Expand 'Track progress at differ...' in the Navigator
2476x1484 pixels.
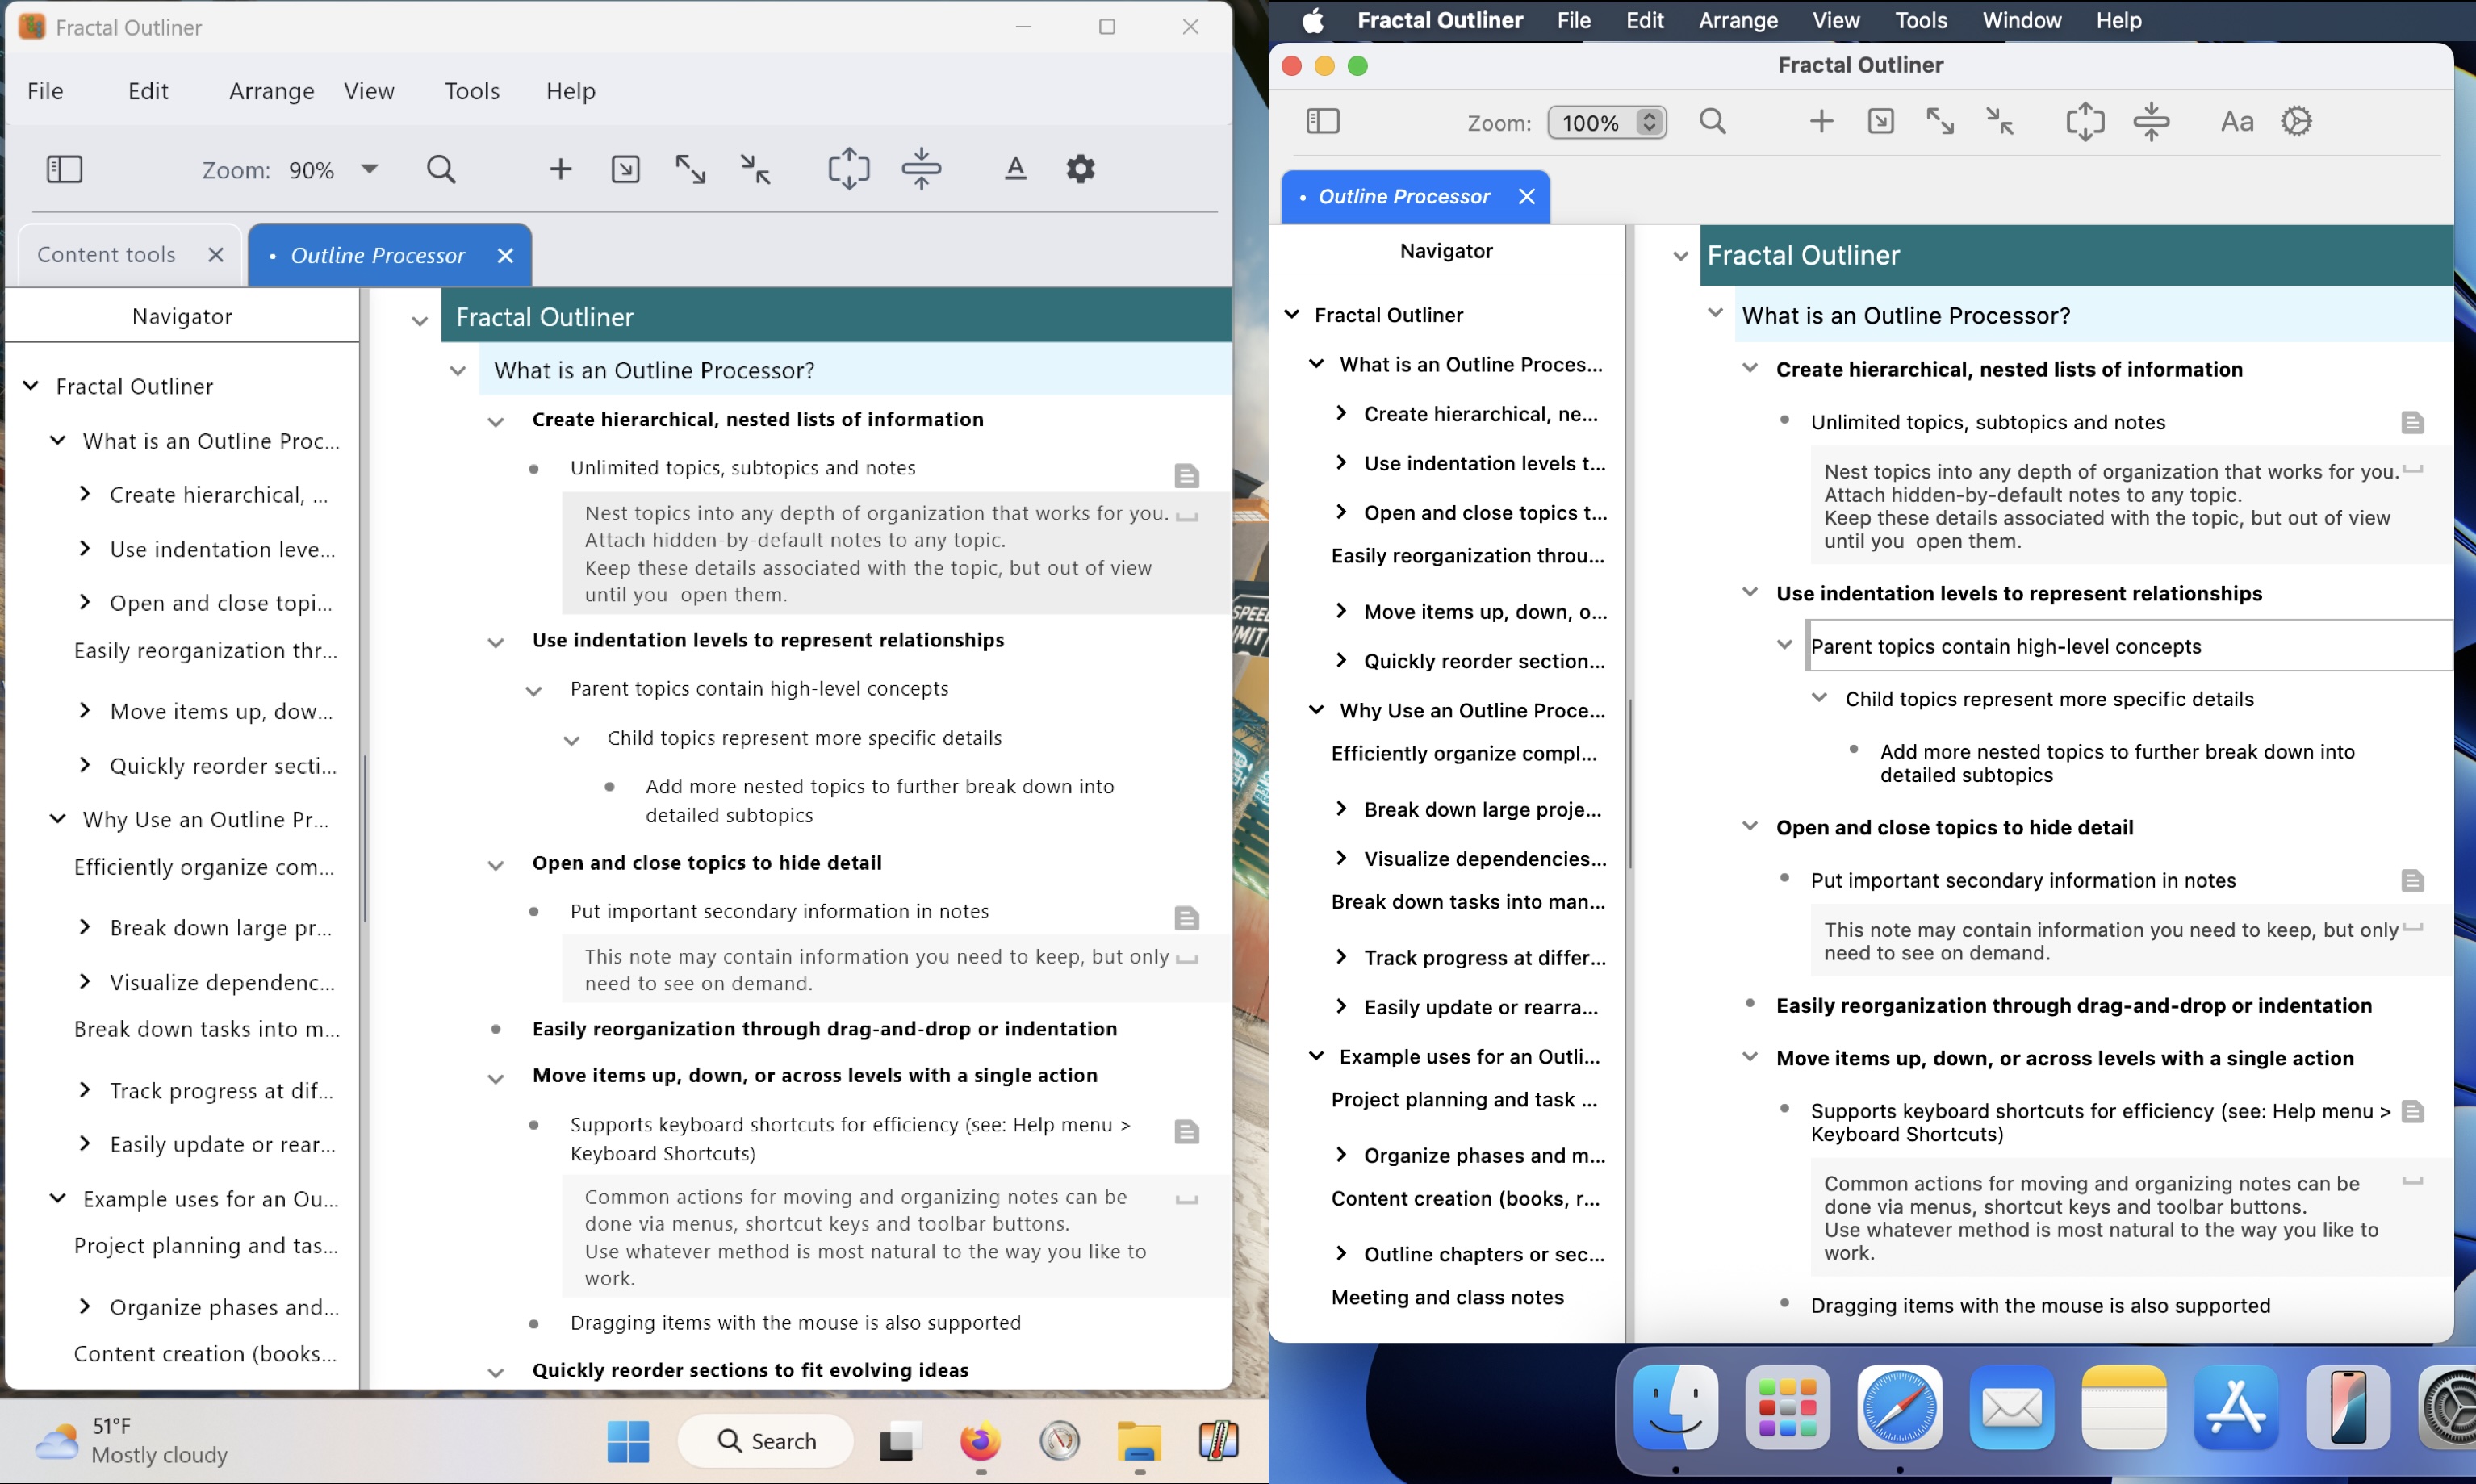1342,957
